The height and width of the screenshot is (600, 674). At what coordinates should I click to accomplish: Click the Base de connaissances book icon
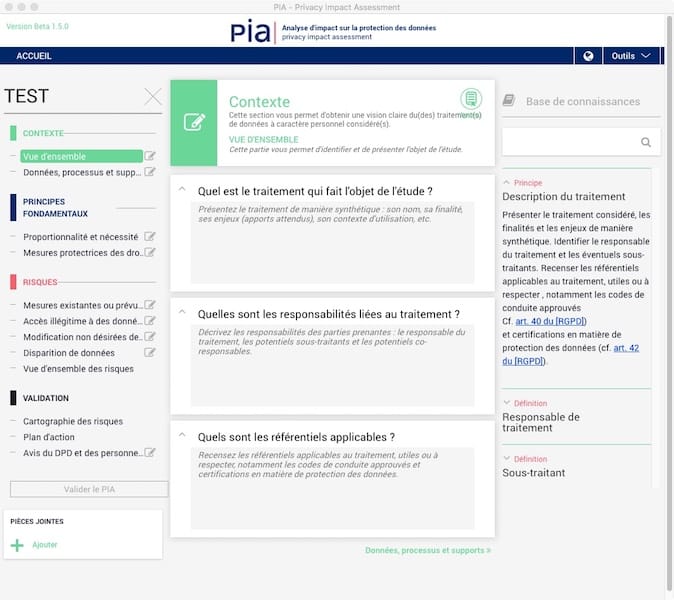coord(509,101)
